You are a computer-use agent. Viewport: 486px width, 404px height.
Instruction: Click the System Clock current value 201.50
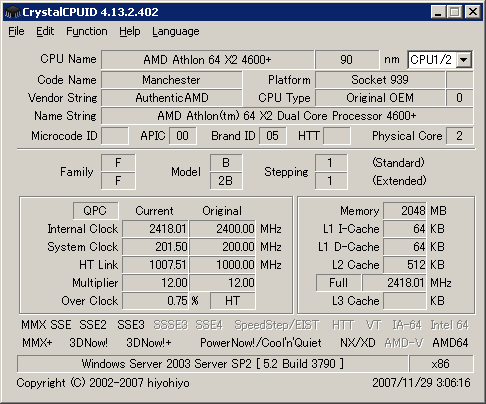155,247
